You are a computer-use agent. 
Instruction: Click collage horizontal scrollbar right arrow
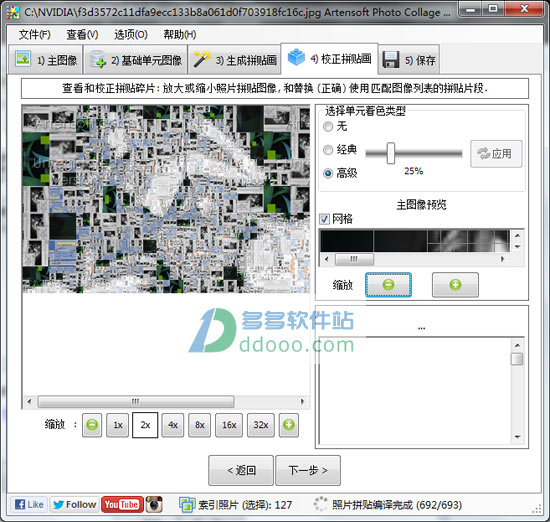(x=302, y=401)
